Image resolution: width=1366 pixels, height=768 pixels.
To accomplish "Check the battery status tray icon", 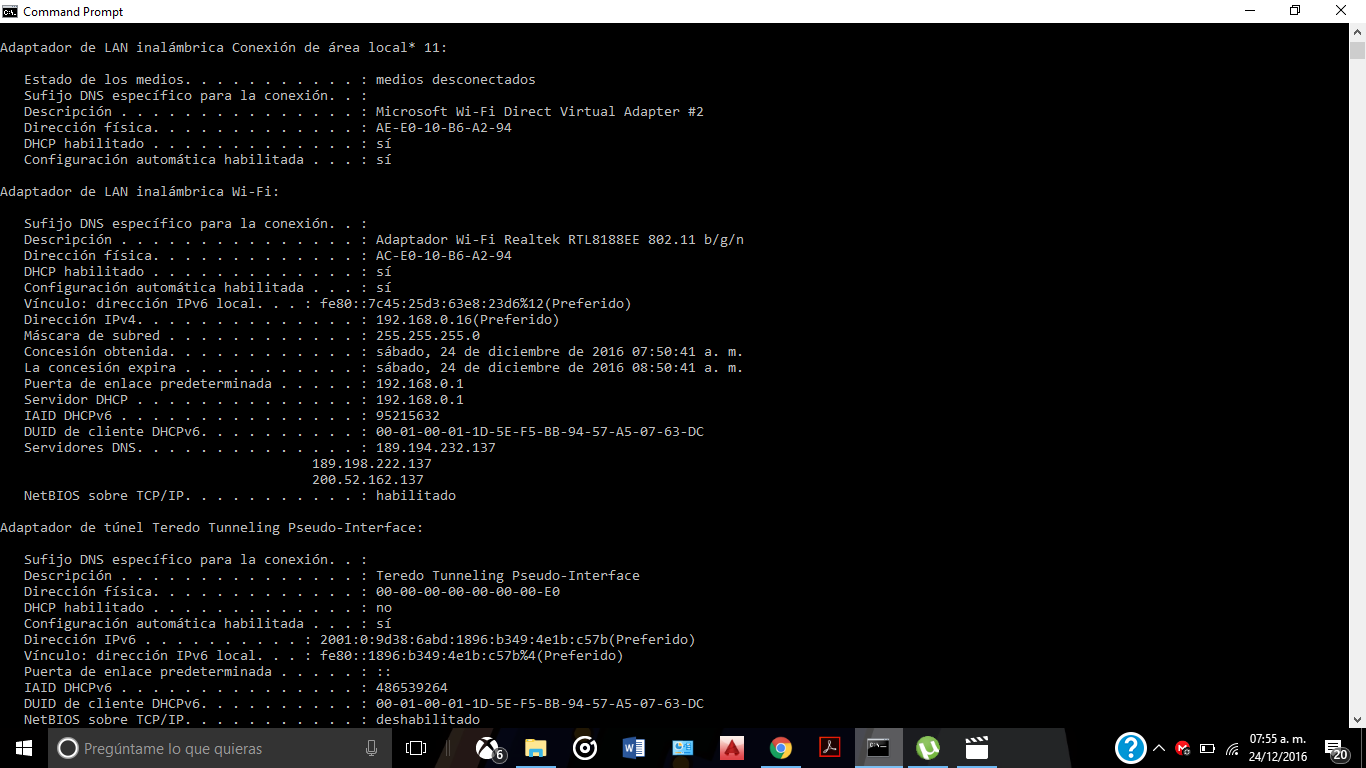I will pyautogui.click(x=1207, y=748).
